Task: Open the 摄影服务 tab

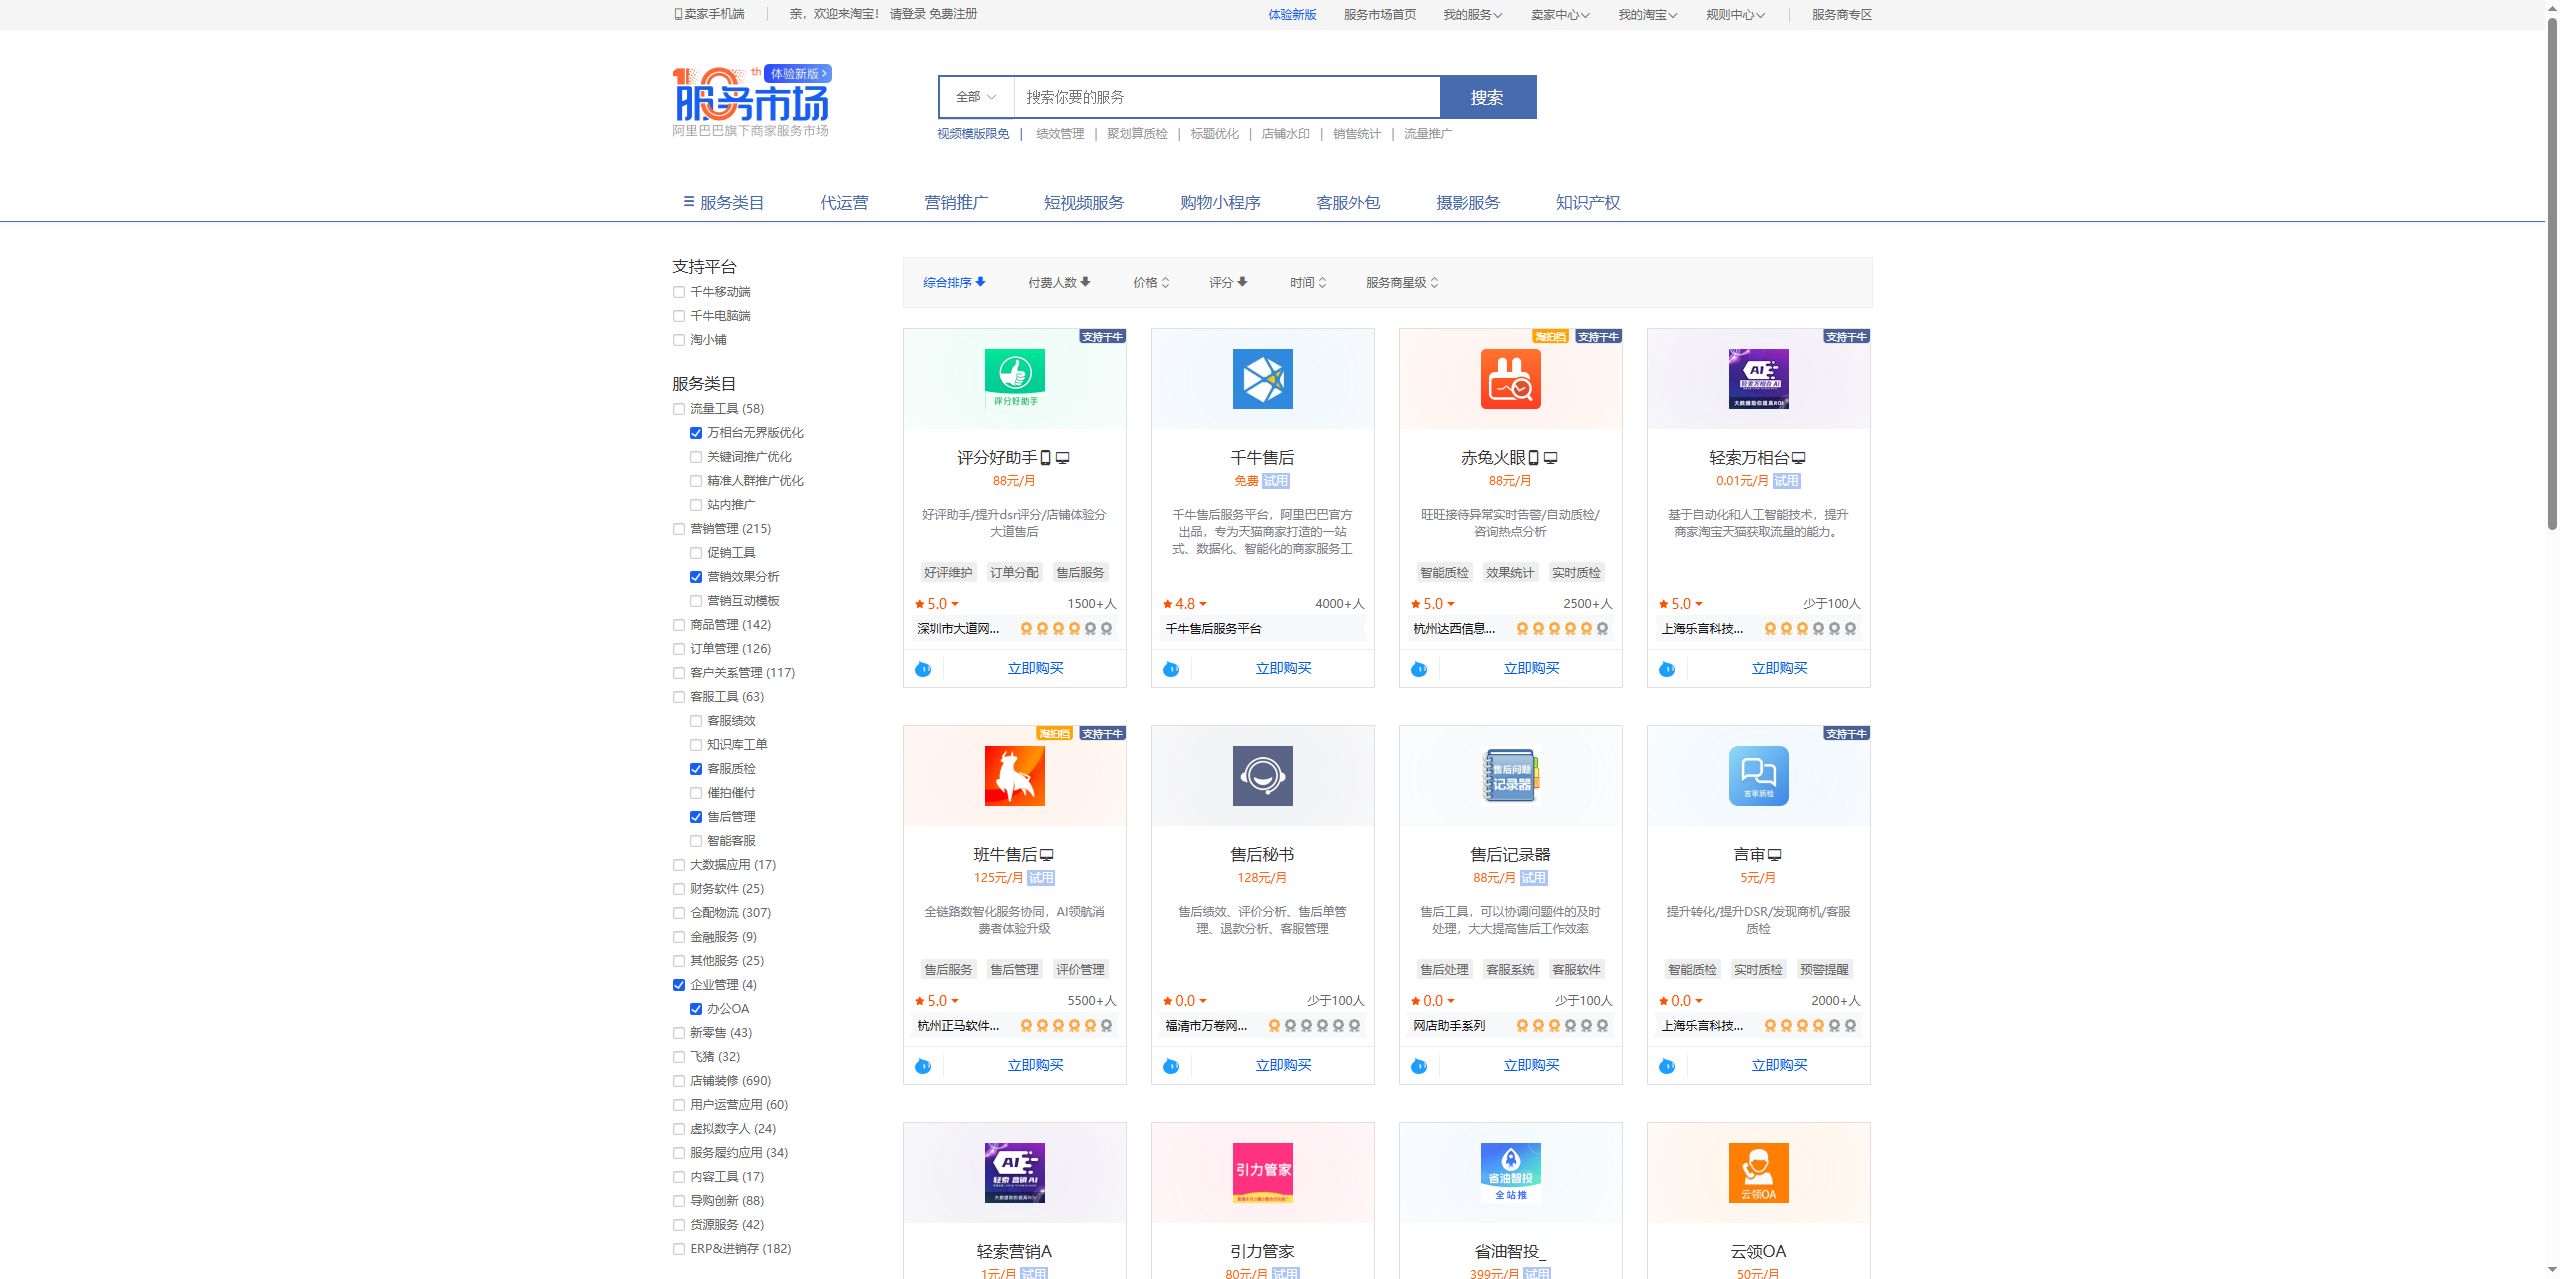Action: pos(1468,203)
